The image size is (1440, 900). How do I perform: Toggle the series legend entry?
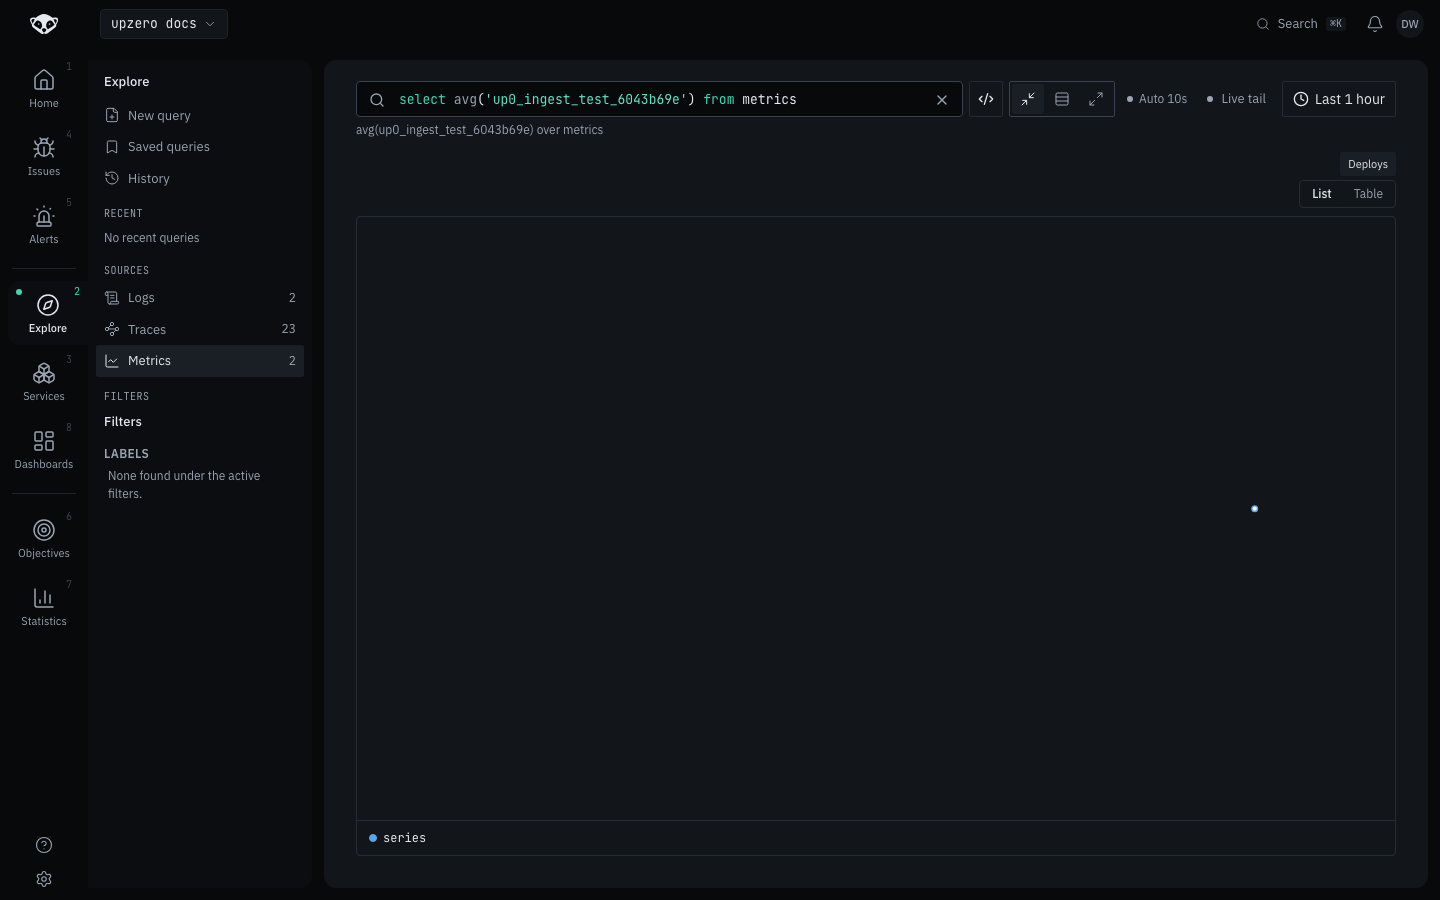398,838
